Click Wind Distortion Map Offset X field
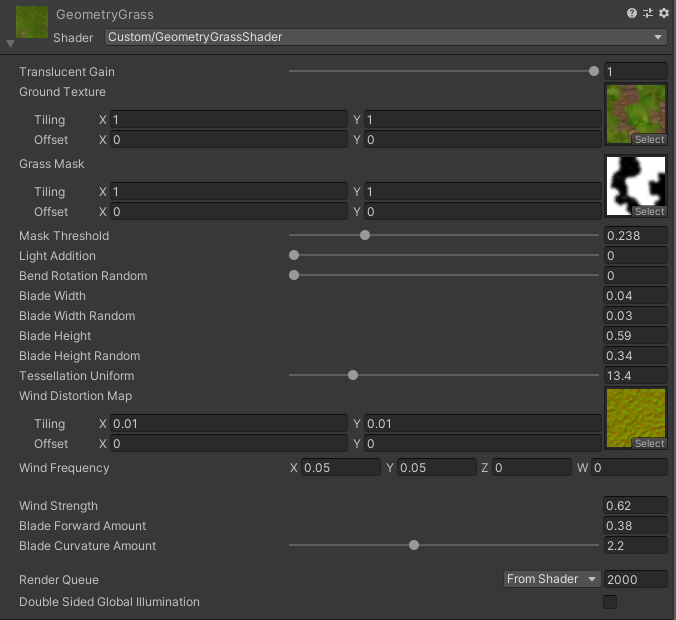 (229, 444)
